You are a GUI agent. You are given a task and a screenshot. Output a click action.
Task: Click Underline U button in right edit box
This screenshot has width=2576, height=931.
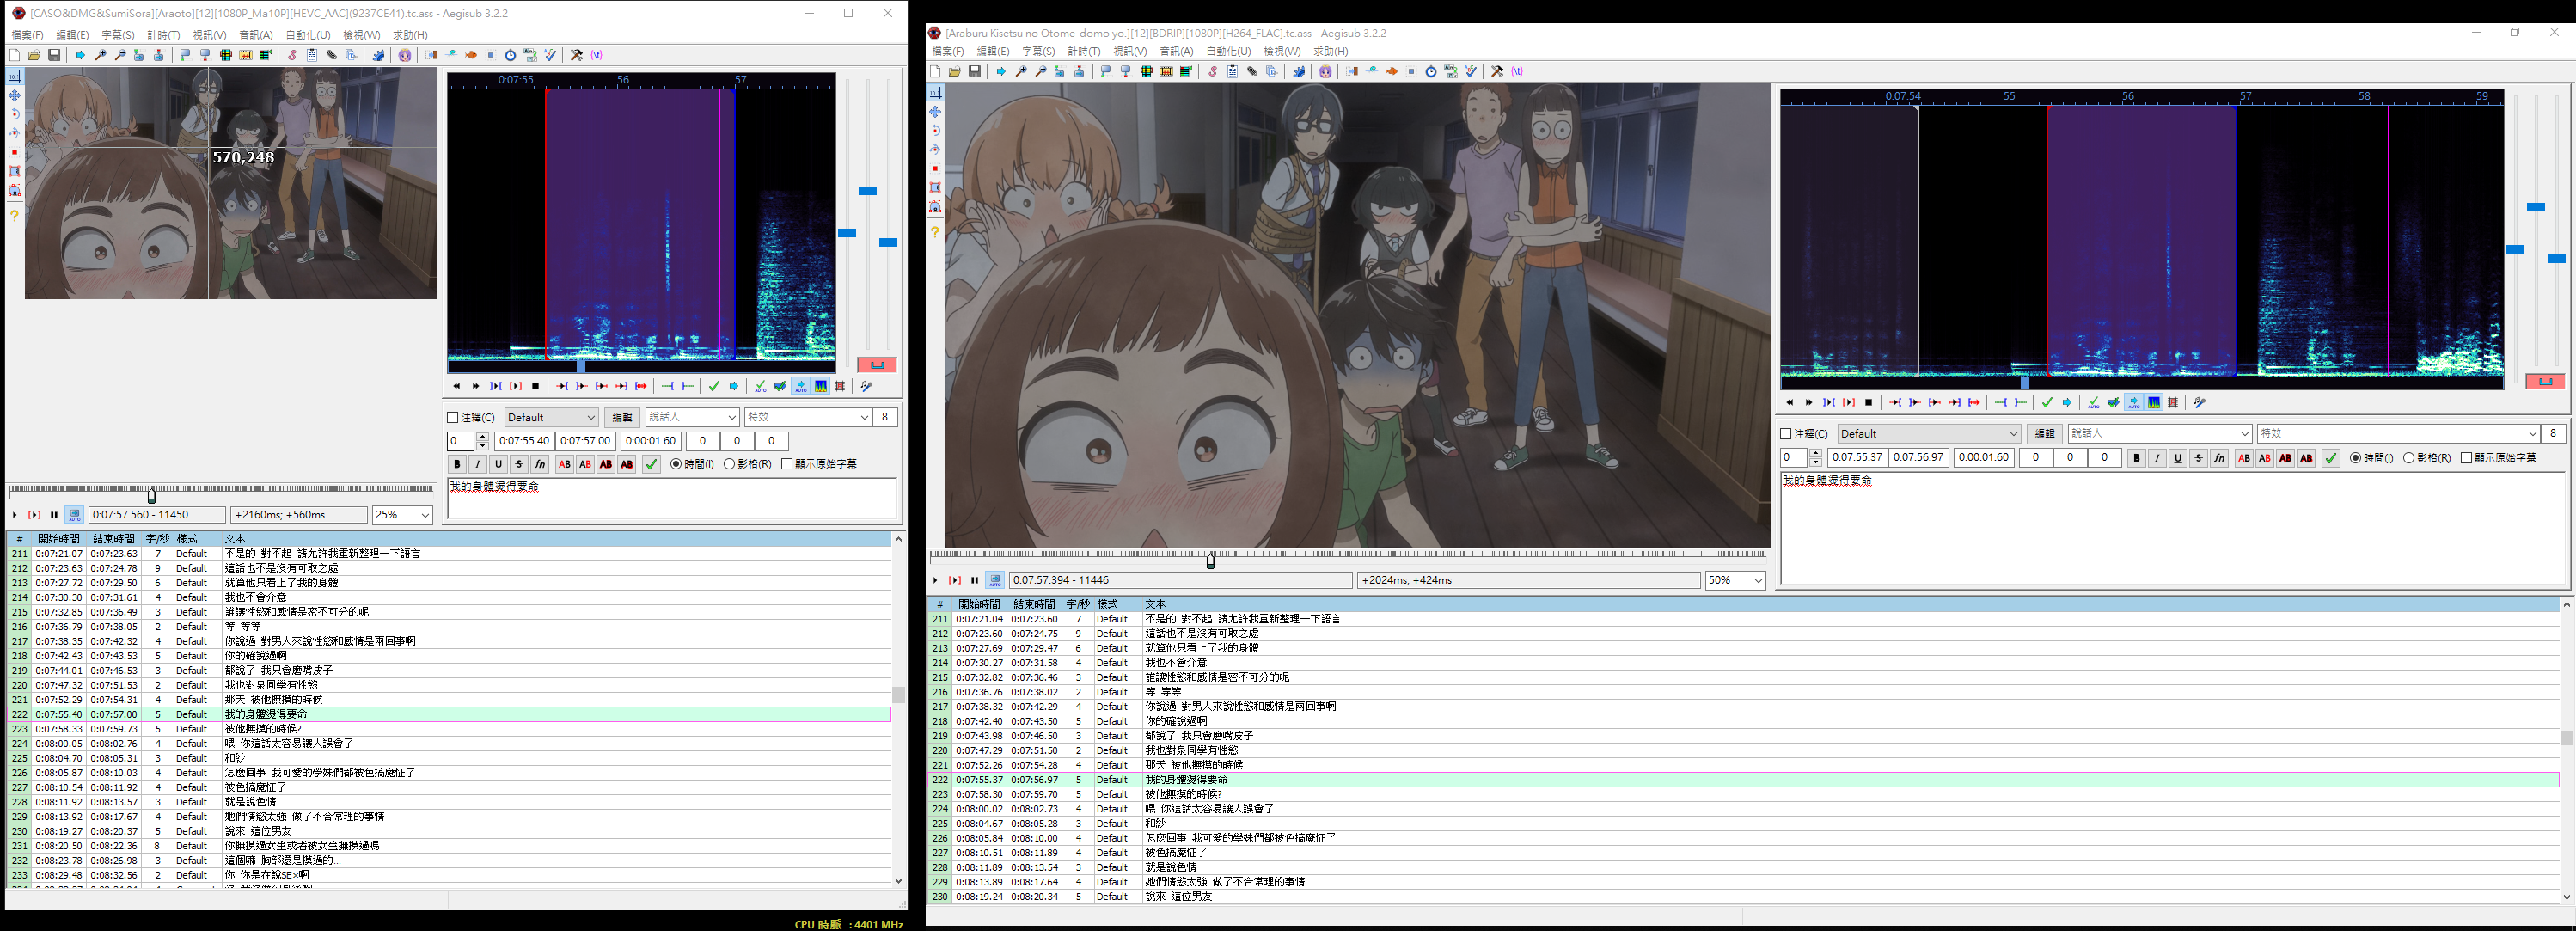(2178, 458)
